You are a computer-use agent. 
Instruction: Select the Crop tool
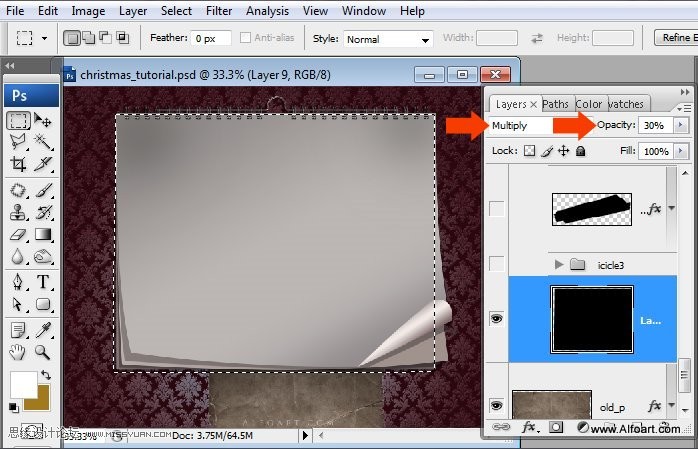coord(18,164)
